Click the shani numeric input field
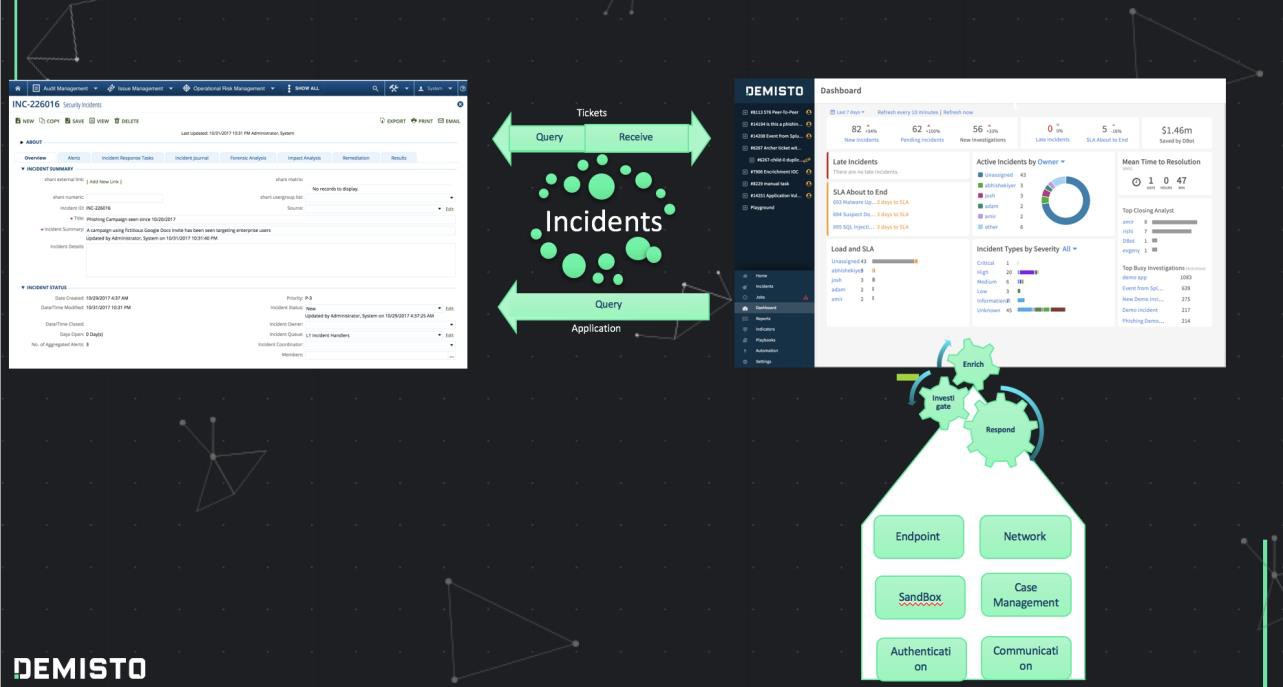The image size is (1283, 687). 124,198
